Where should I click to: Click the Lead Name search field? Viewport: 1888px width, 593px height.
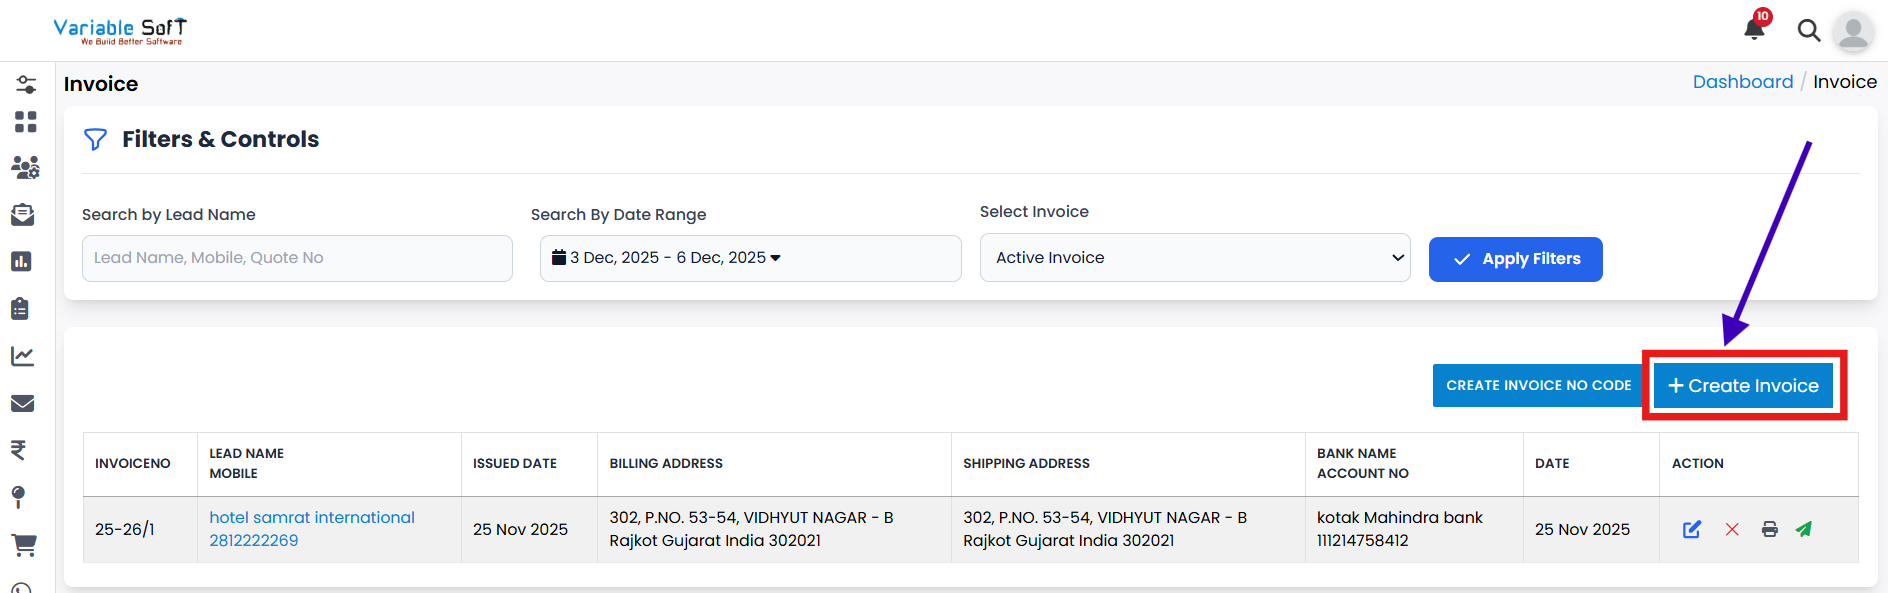[297, 258]
